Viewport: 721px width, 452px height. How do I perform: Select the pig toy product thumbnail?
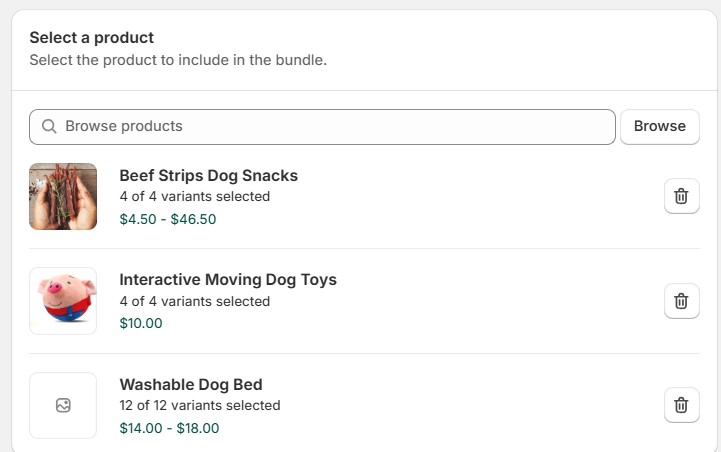coord(63,300)
